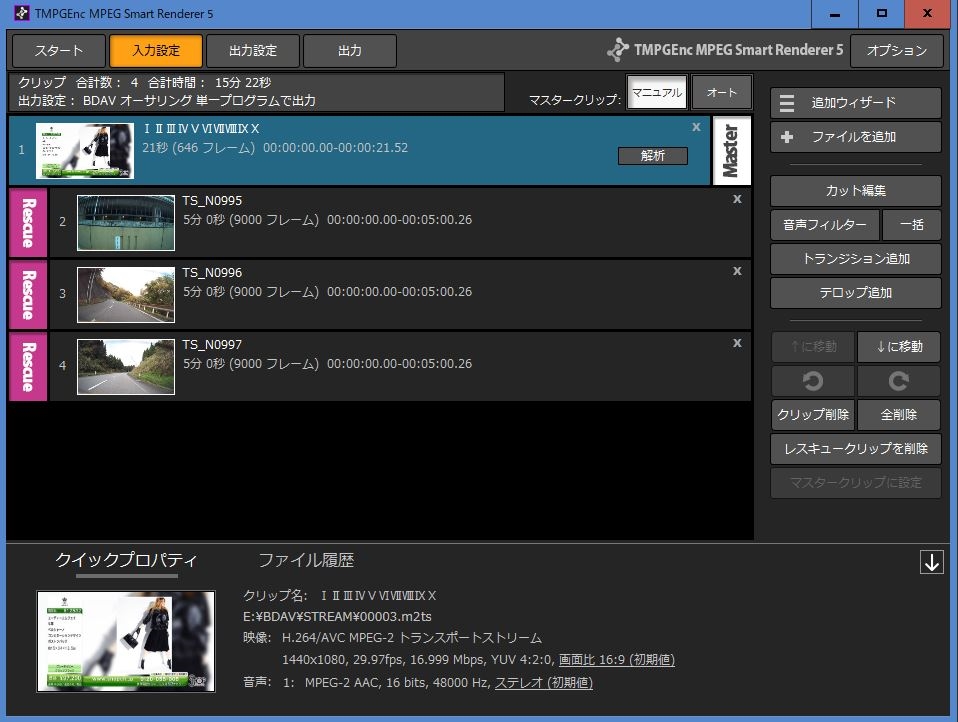Image resolution: width=958 pixels, height=722 pixels.
Task: Click クリップ削除 button
Action: point(813,415)
